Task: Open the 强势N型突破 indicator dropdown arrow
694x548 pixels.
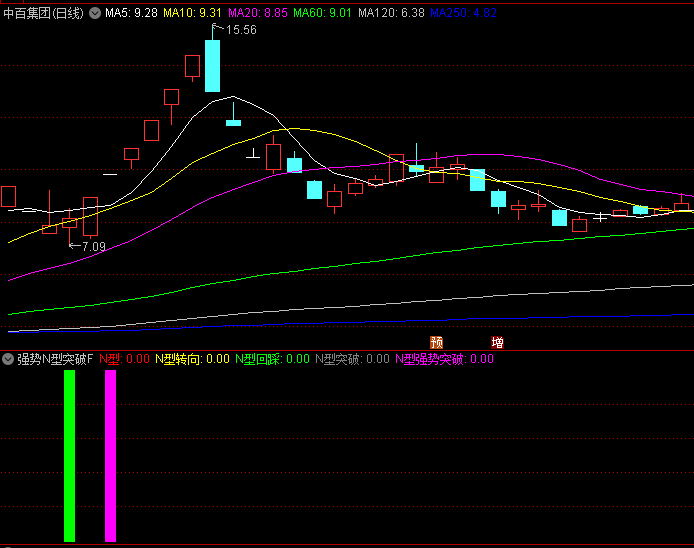Action: click(8, 359)
